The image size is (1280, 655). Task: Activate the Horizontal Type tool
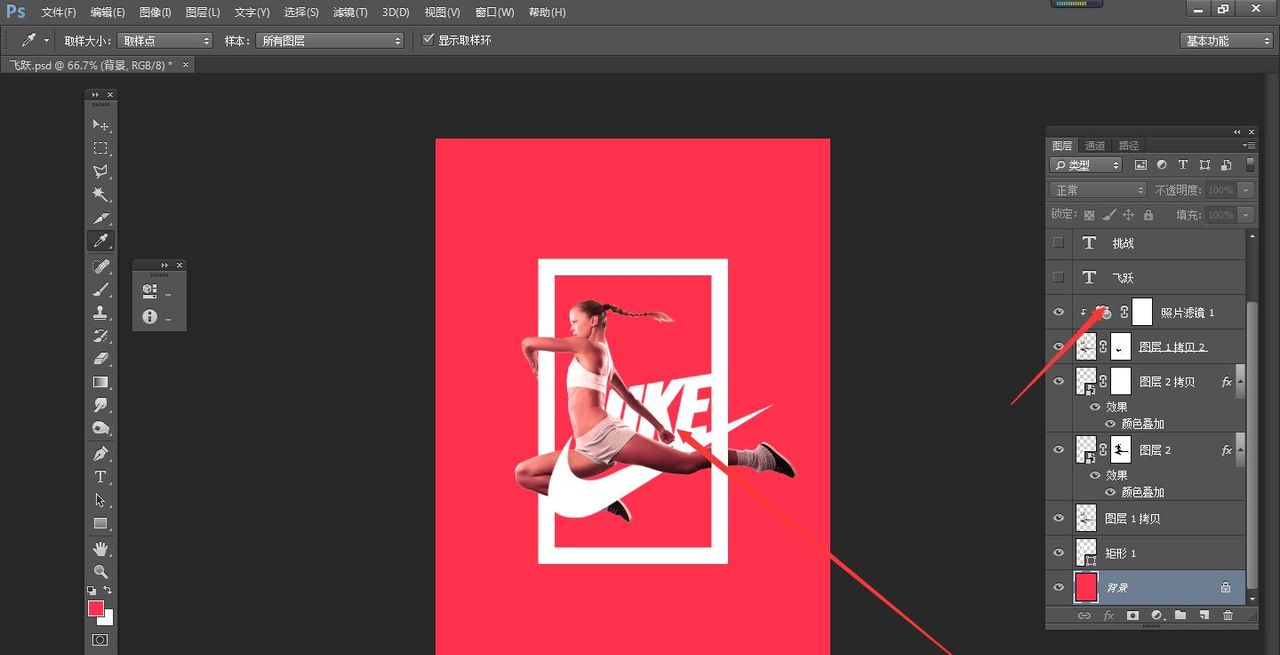click(x=101, y=477)
